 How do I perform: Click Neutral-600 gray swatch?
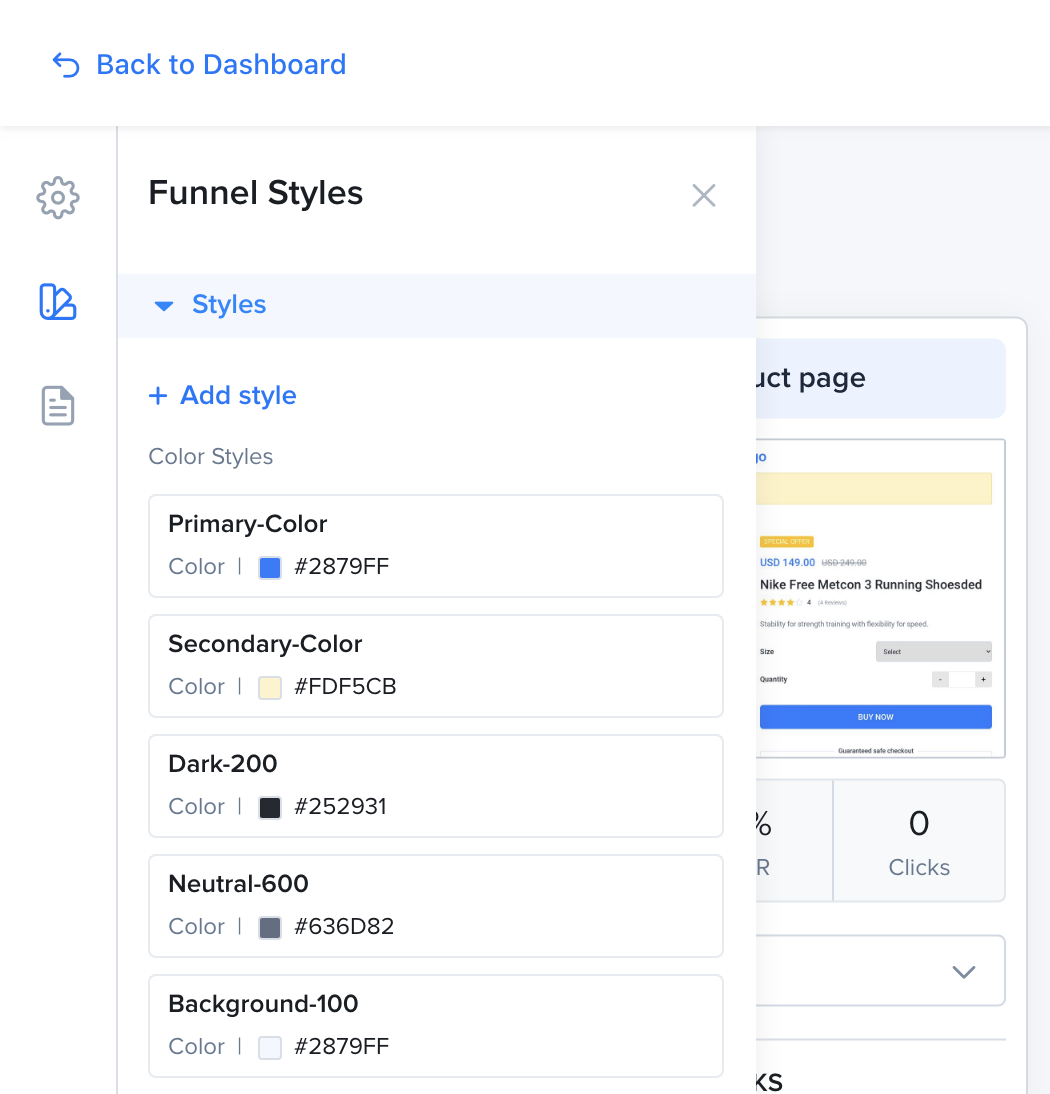tap(270, 927)
